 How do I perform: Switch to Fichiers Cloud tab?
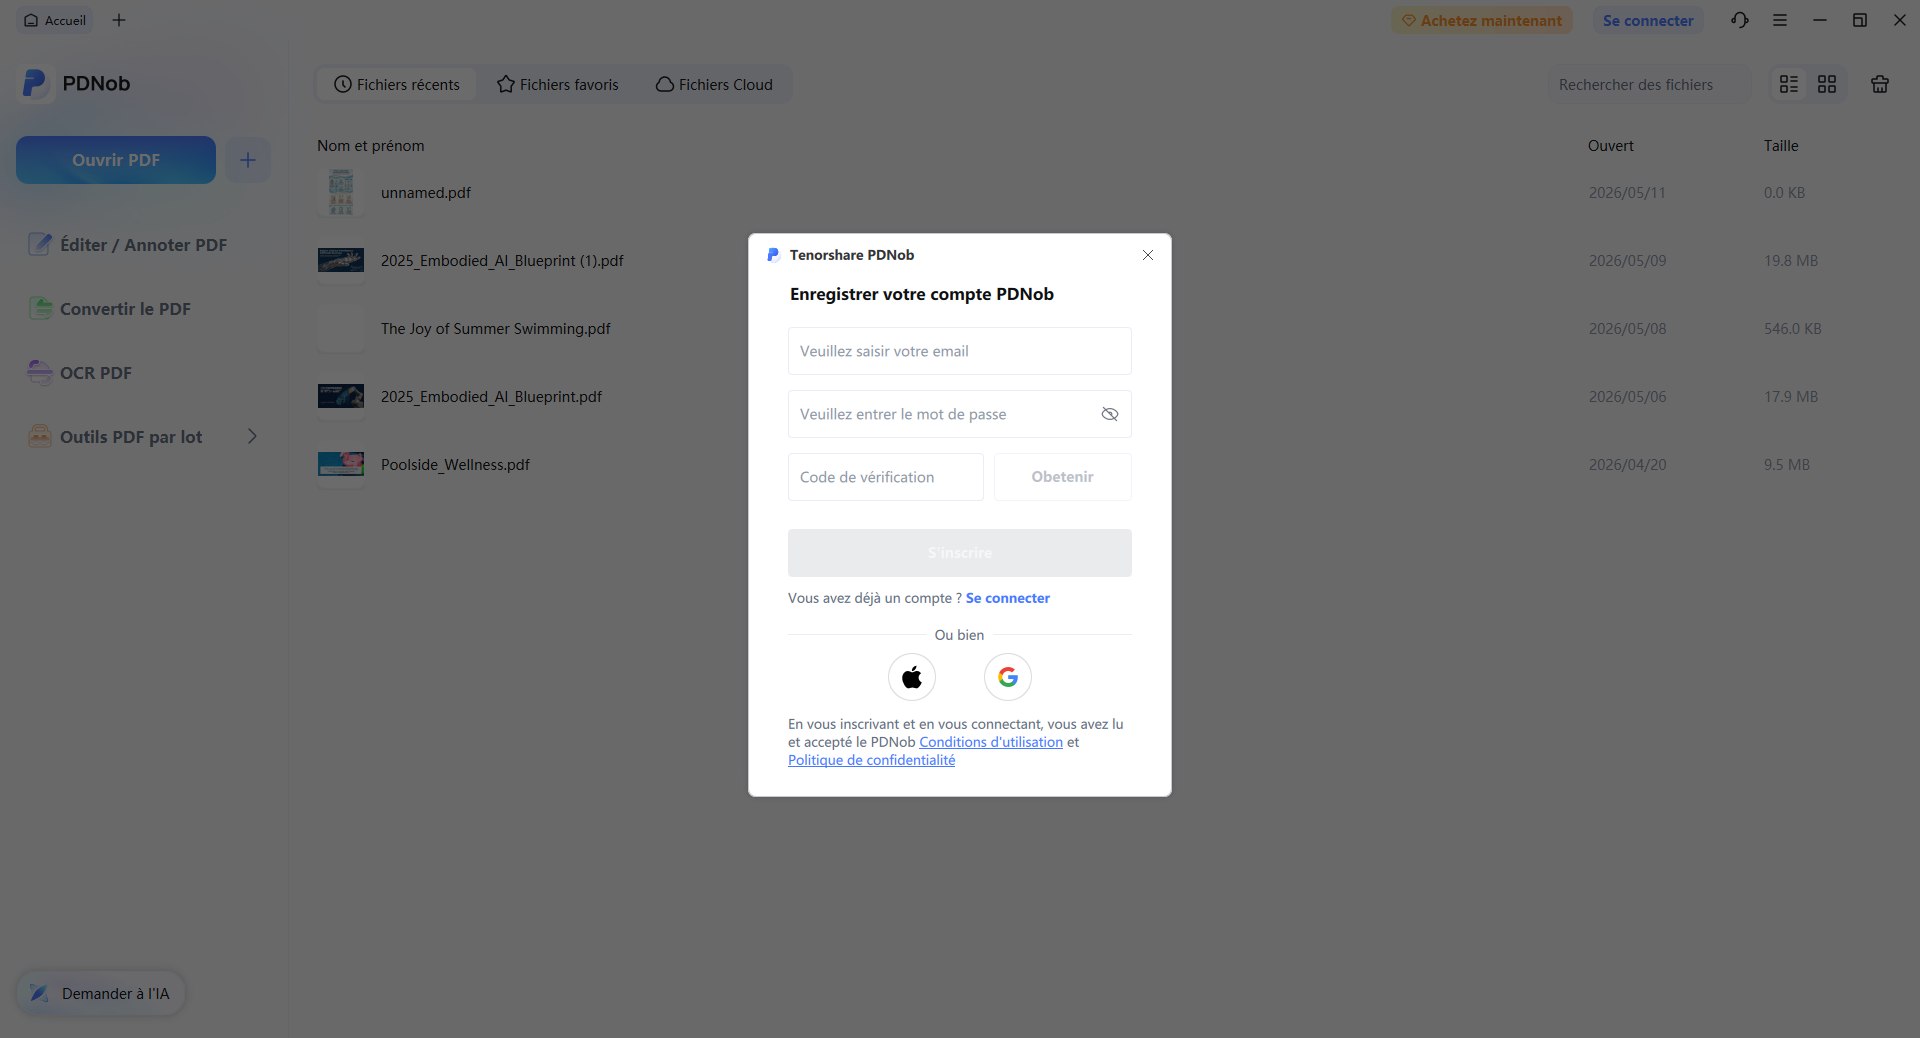point(714,85)
